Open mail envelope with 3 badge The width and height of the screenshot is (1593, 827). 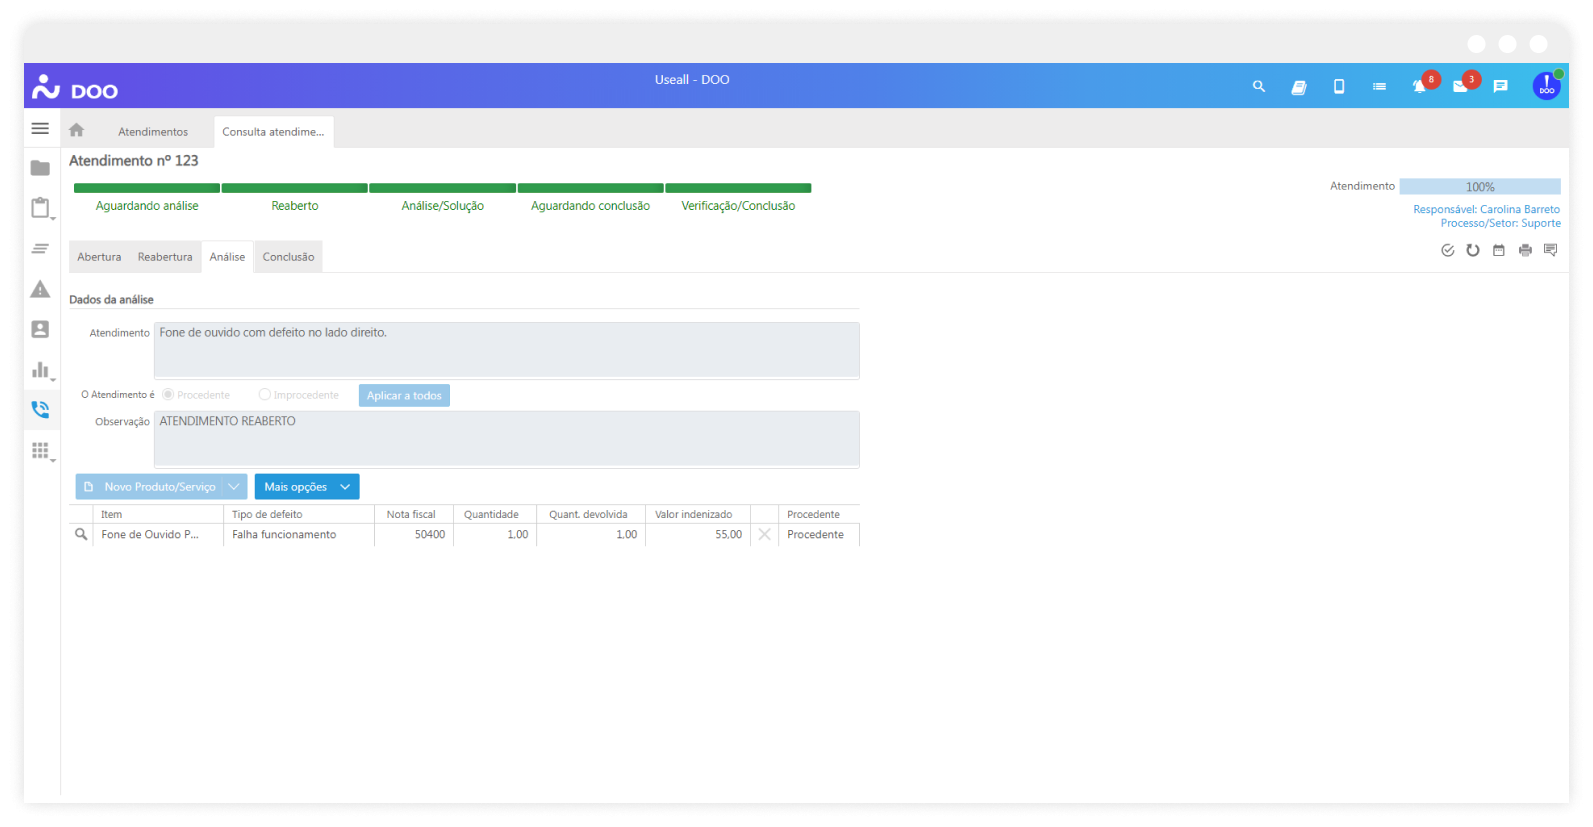point(1460,87)
